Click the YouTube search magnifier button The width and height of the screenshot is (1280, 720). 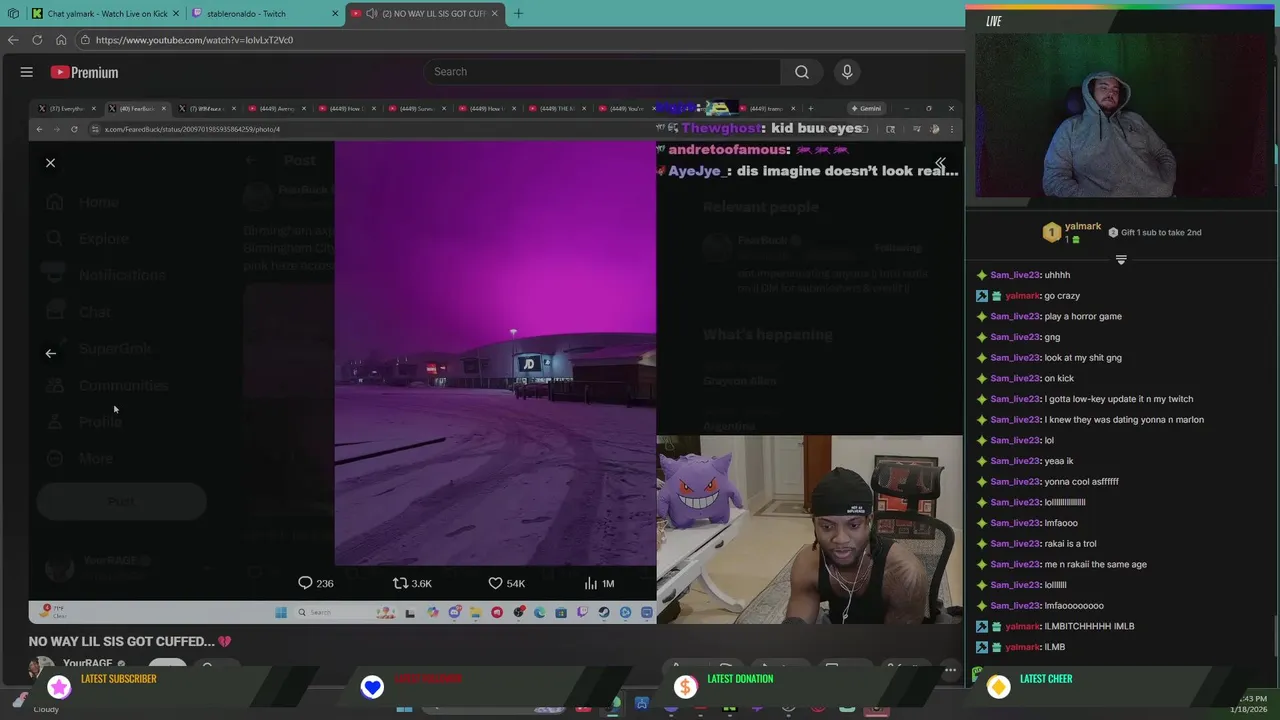(802, 72)
